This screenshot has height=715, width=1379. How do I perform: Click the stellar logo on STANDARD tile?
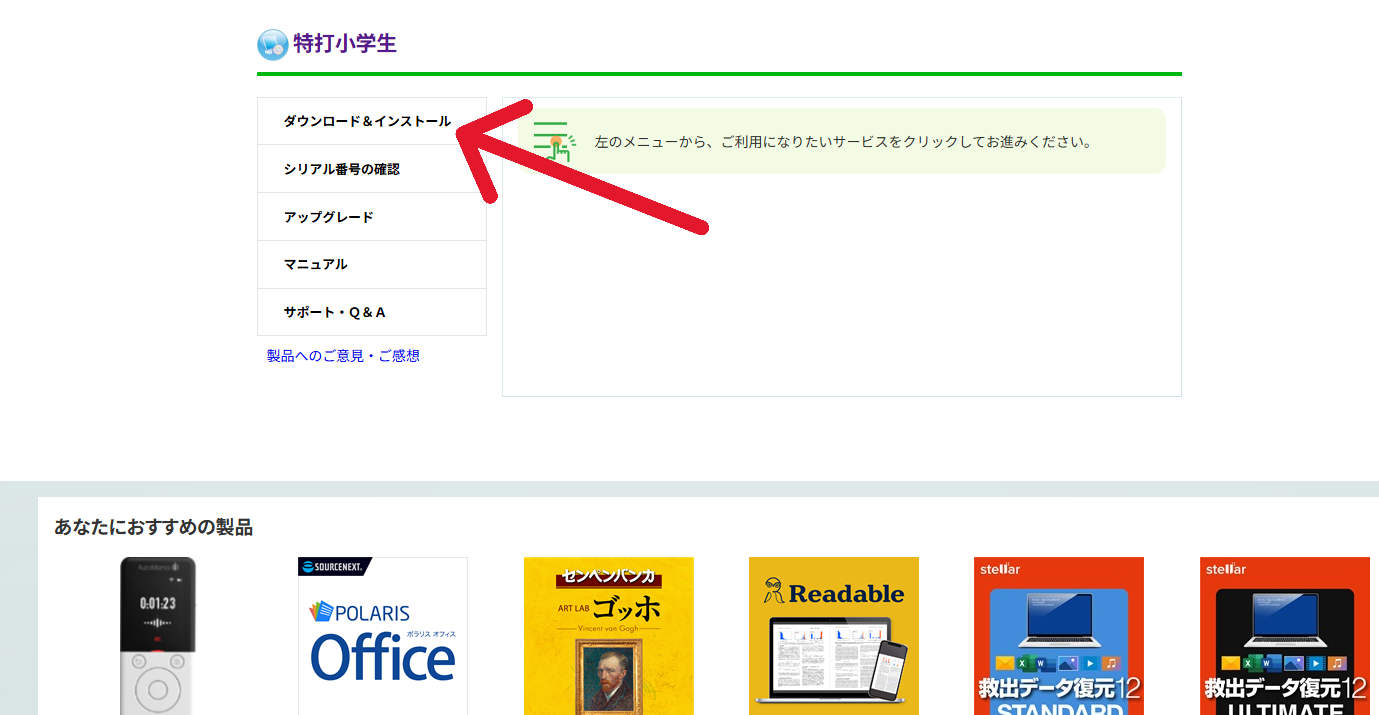click(x=1000, y=569)
